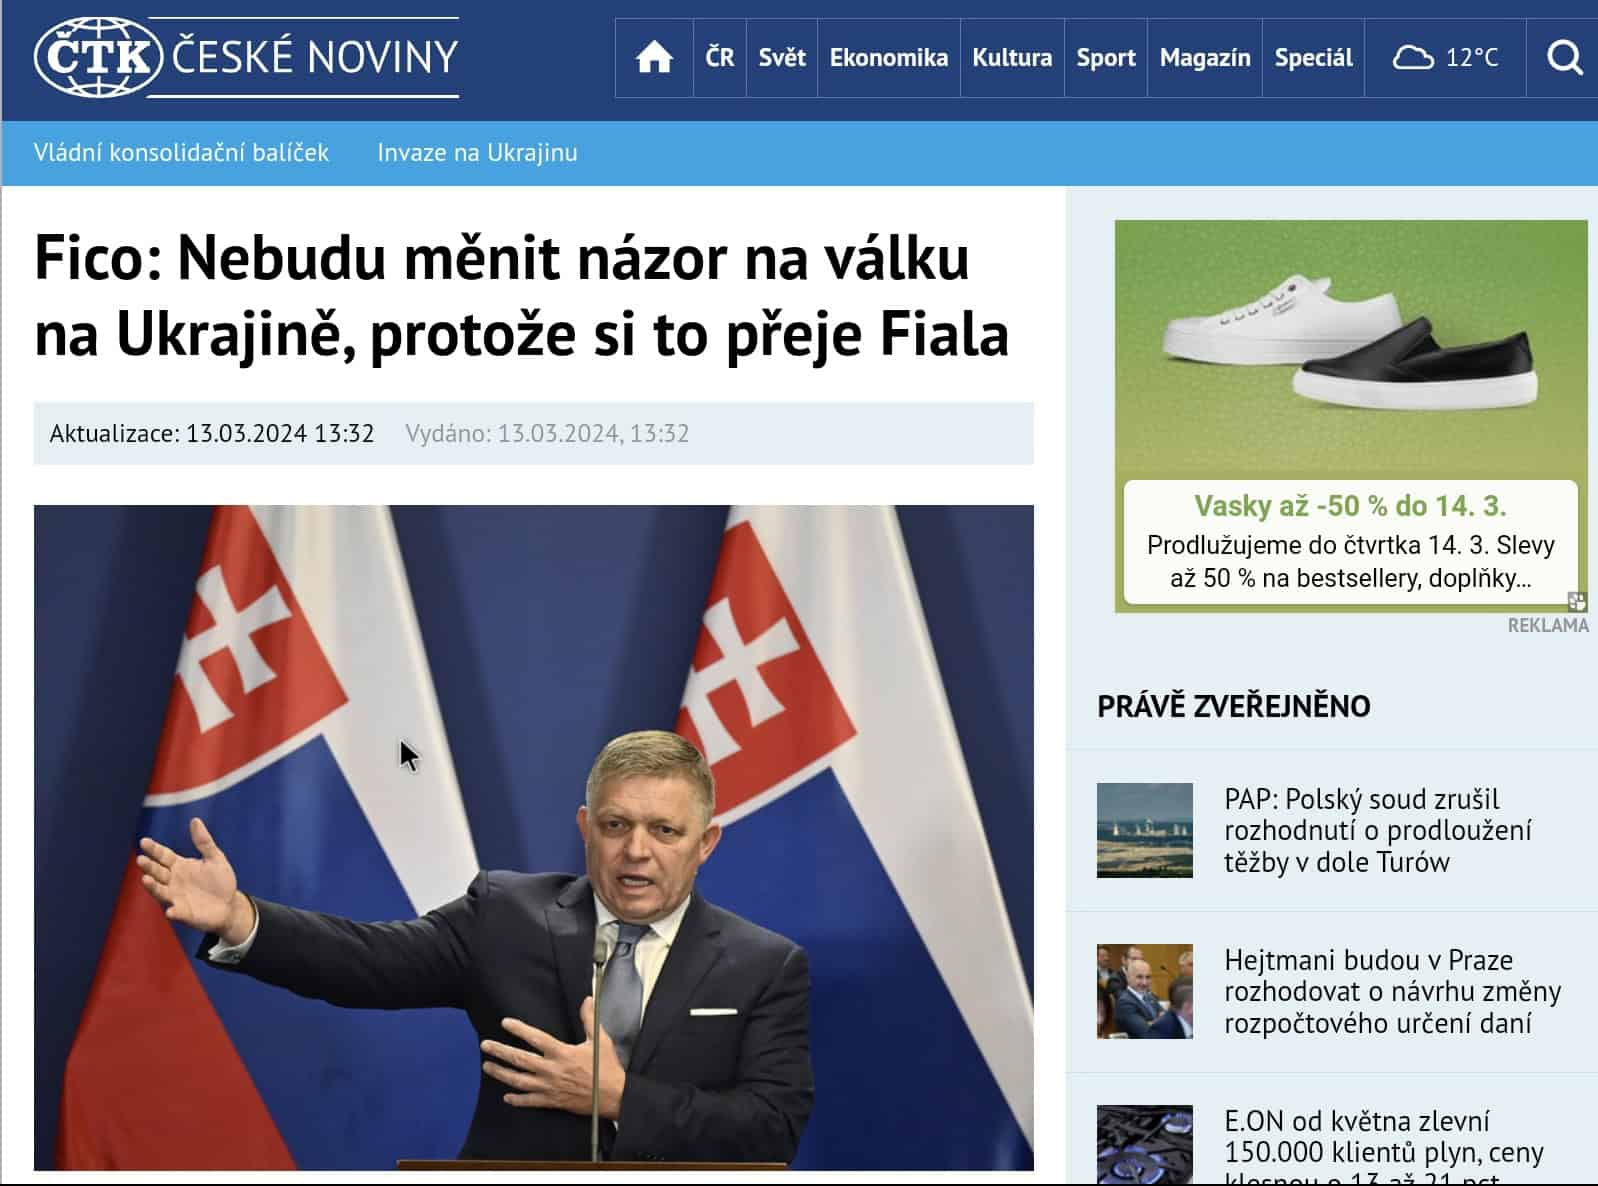Click the E.ON gas burner thumbnail
Image resolution: width=1598 pixels, height=1186 pixels.
1145,1145
